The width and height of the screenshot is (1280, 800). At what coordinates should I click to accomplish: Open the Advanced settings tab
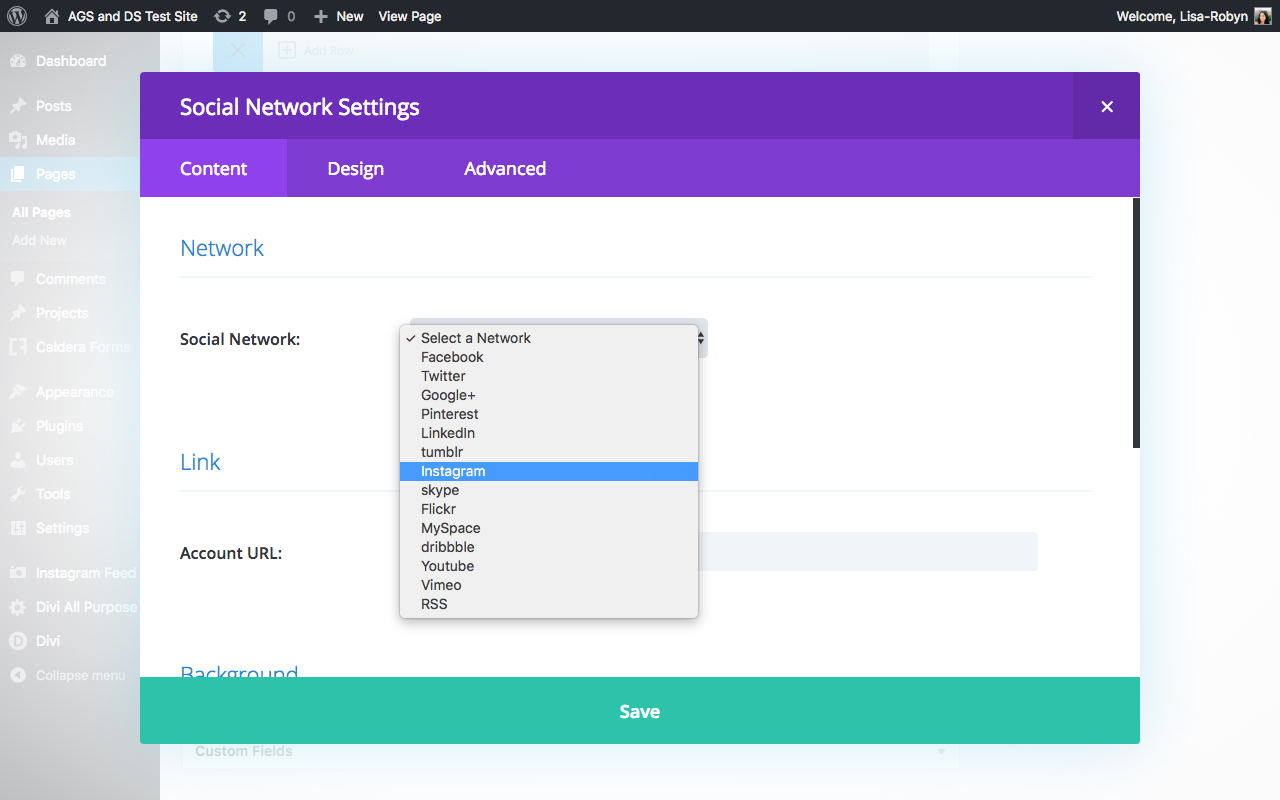[x=505, y=168]
